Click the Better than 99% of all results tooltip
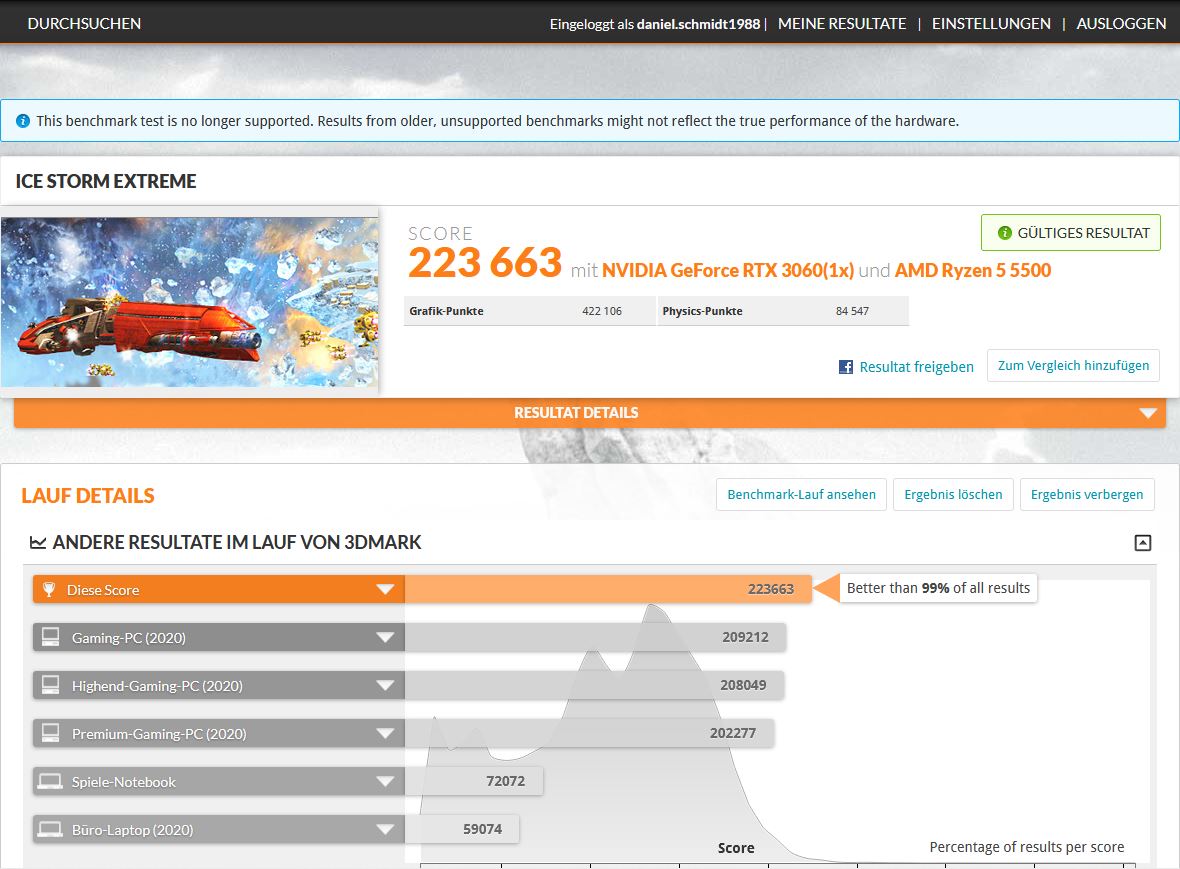This screenshot has width=1180, height=869. point(938,588)
